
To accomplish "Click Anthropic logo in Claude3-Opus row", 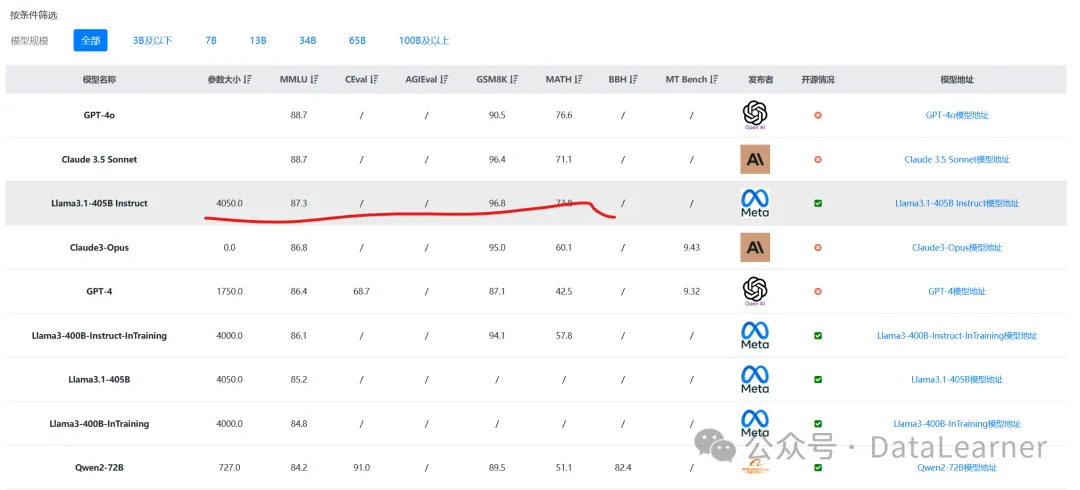I will [x=755, y=247].
